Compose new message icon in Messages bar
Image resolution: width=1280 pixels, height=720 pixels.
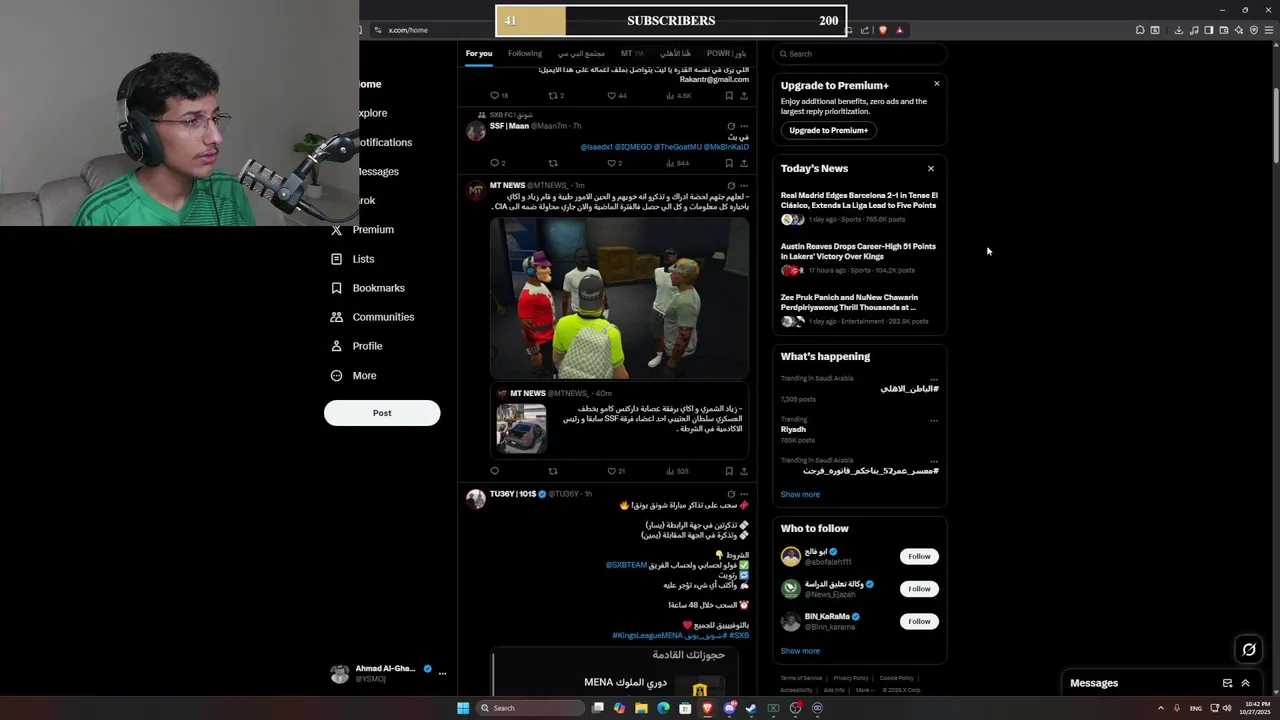click(1227, 683)
